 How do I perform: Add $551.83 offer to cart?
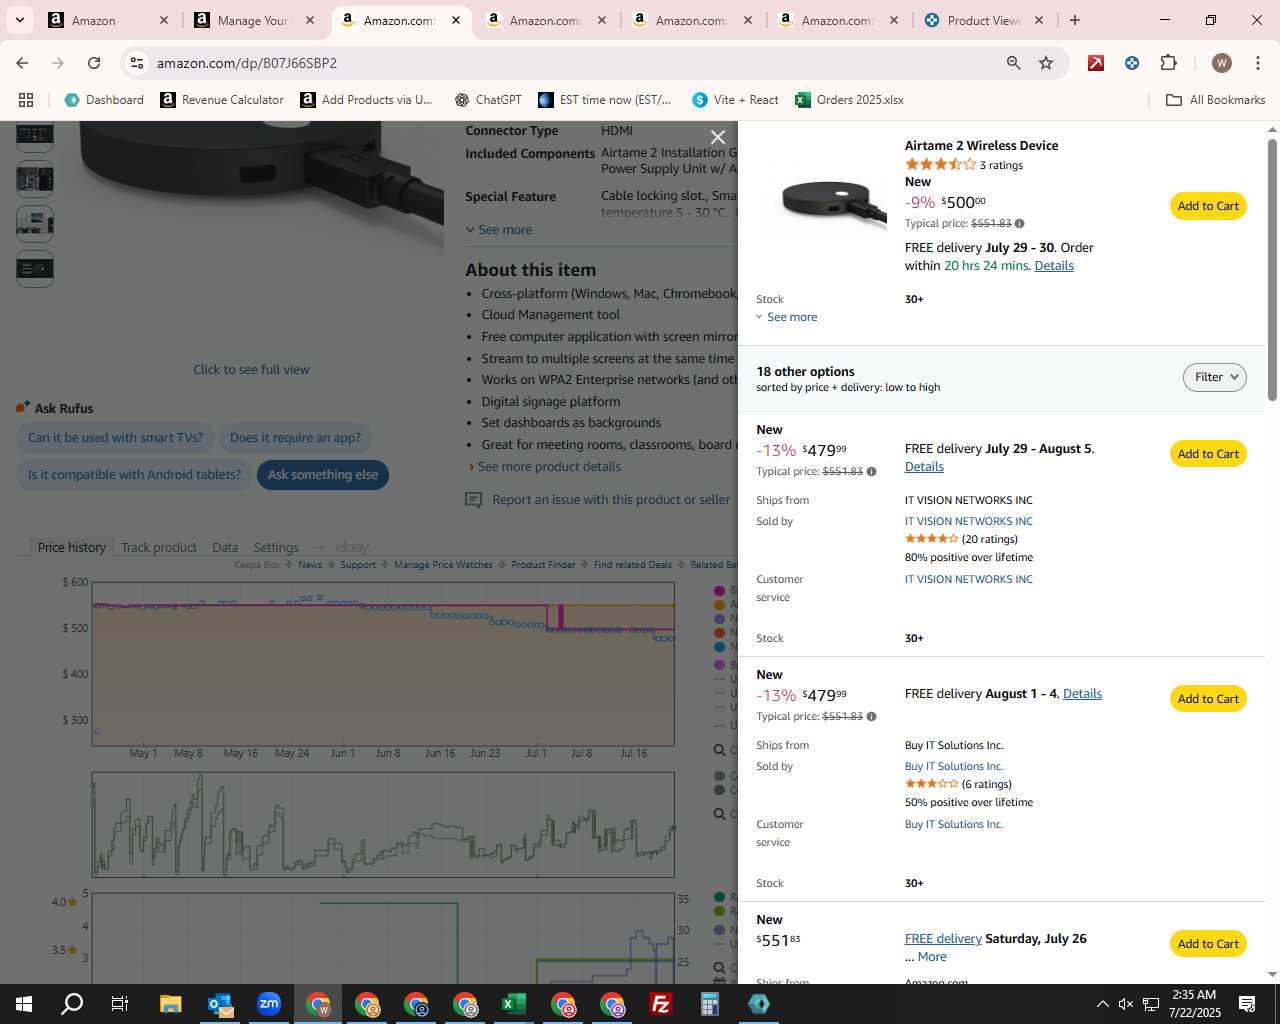coord(1208,944)
